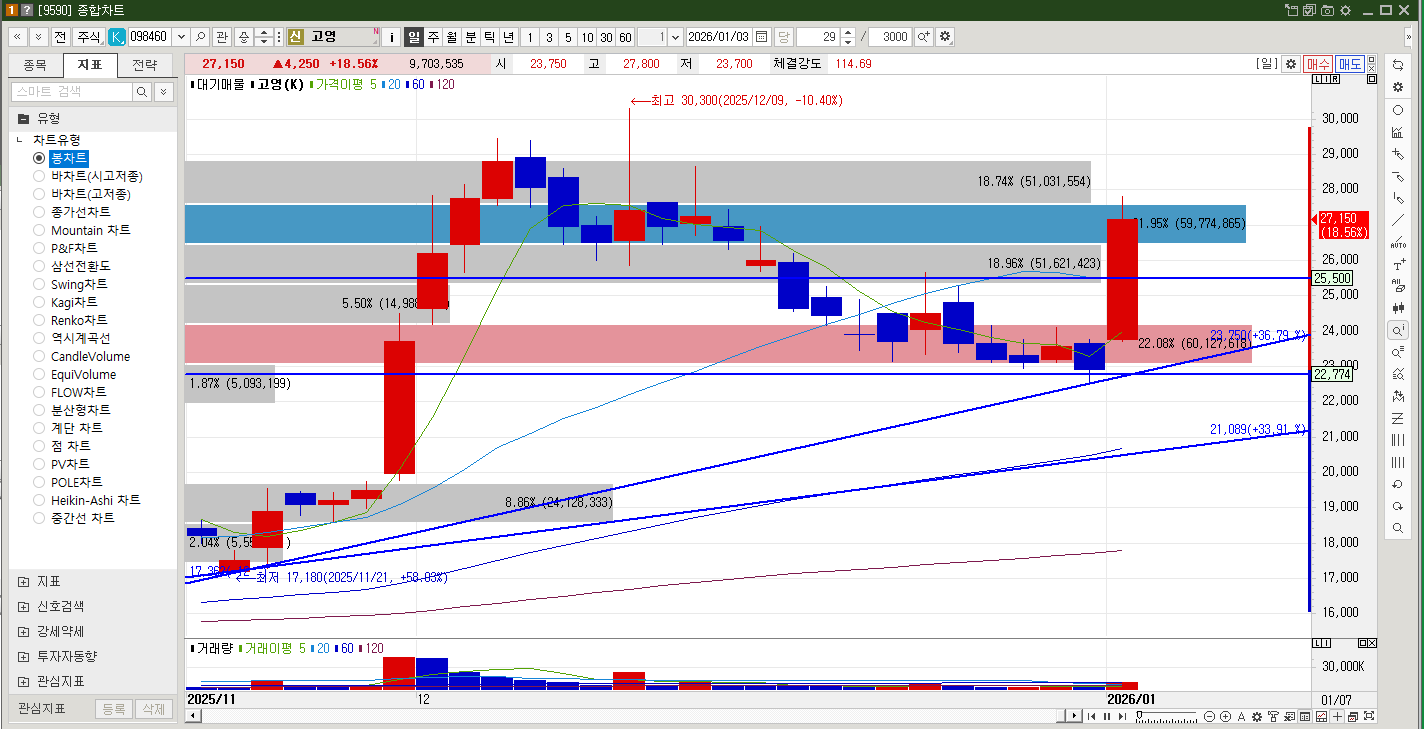Screen dimensions: 1424x729
Task: Open chart settings gear in top toolbar
Action: click(945, 36)
